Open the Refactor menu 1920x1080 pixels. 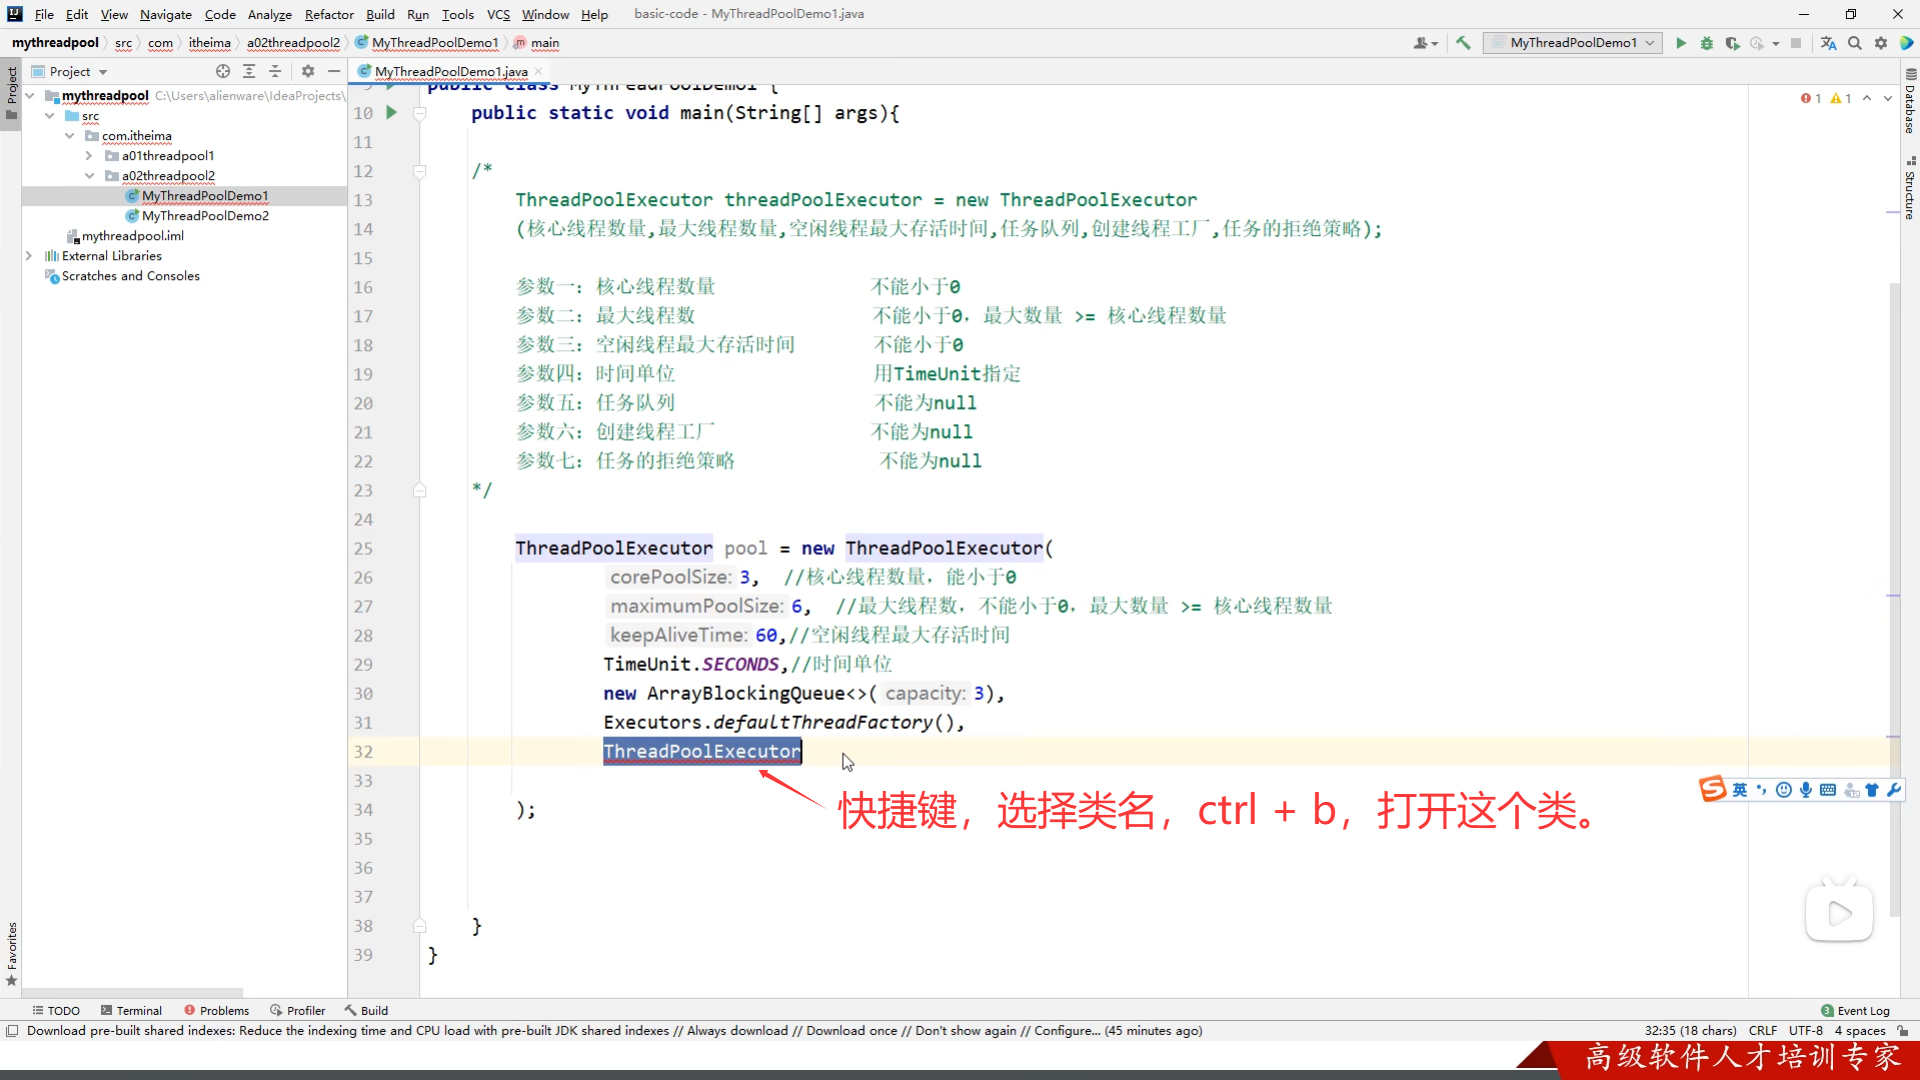click(x=329, y=14)
